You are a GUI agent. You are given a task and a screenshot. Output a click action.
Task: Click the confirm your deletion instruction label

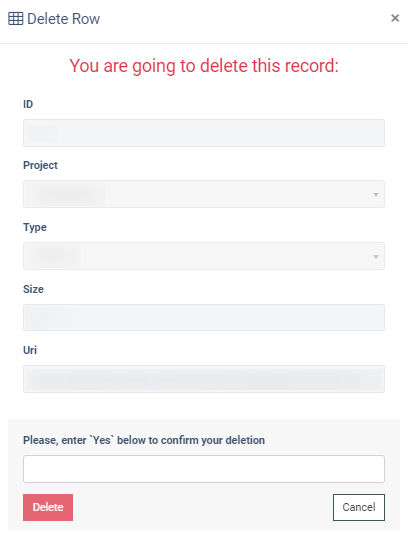(144, 440)
